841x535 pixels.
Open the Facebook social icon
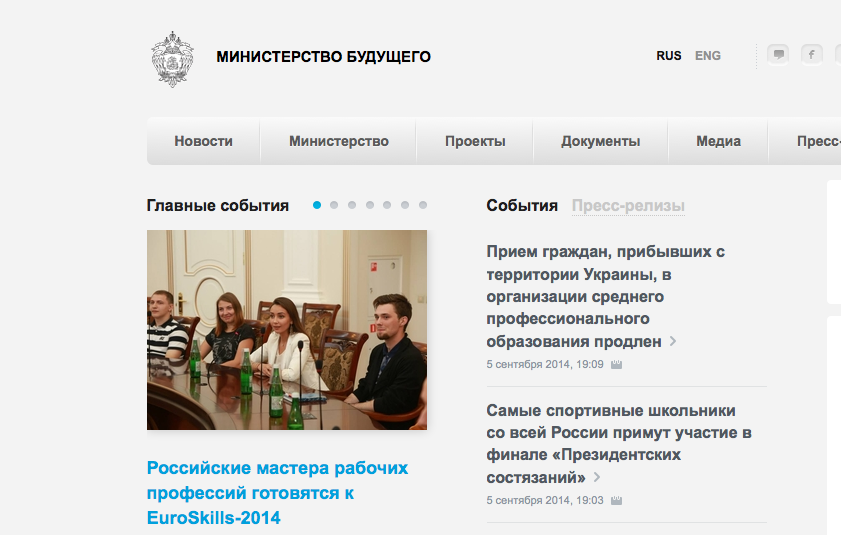click(812, 55)
